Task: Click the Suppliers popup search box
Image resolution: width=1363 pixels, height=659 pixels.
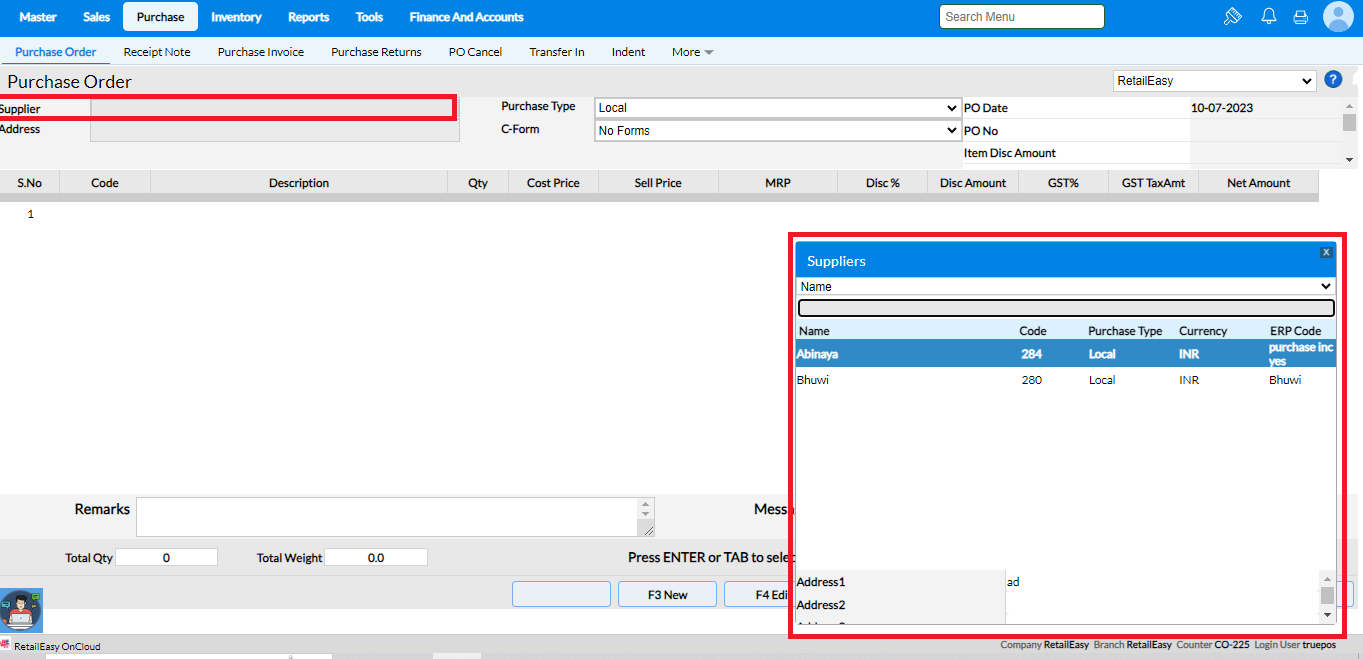Action: pos(1066,308)
